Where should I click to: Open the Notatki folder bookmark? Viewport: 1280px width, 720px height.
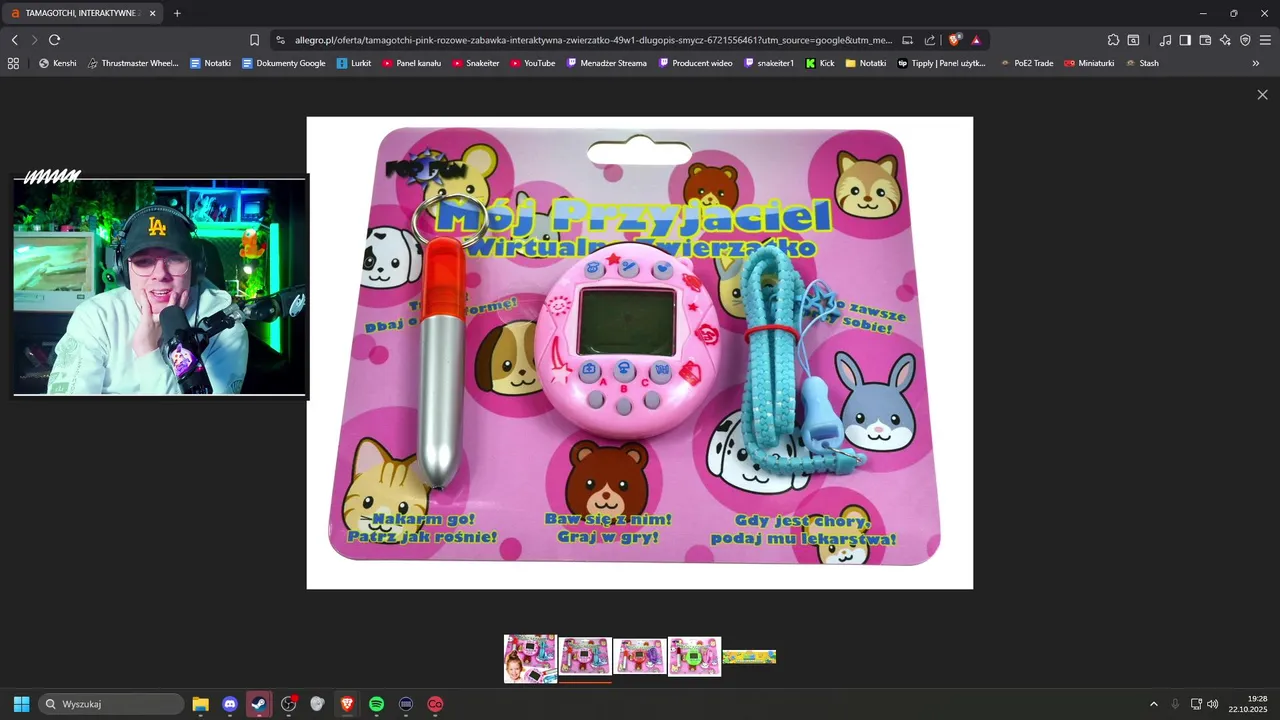pyautogui.click(x=866, y=63)
